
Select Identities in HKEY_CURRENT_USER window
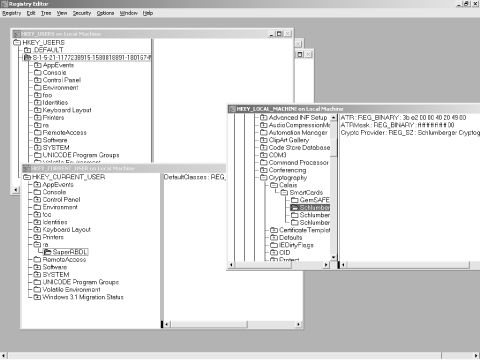[x=55, y=222]
